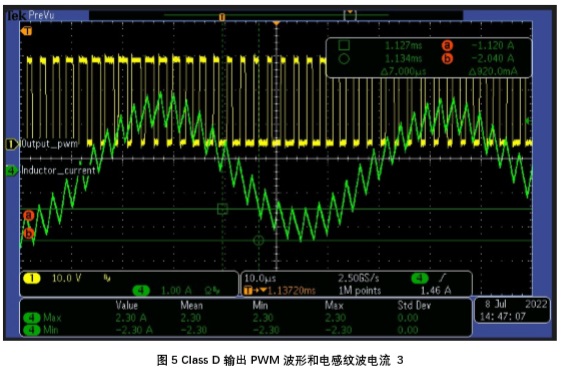Click the orange trigger position arrow atop graticule

point(276,23)
